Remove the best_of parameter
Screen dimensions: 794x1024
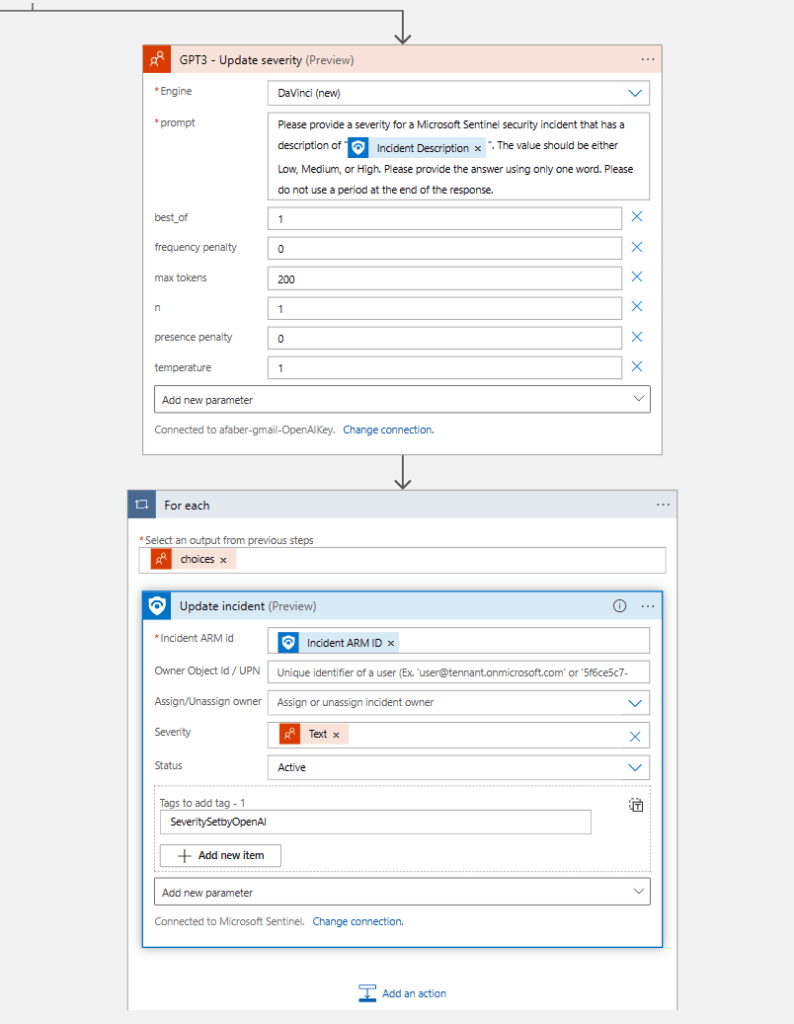(636, 217)
